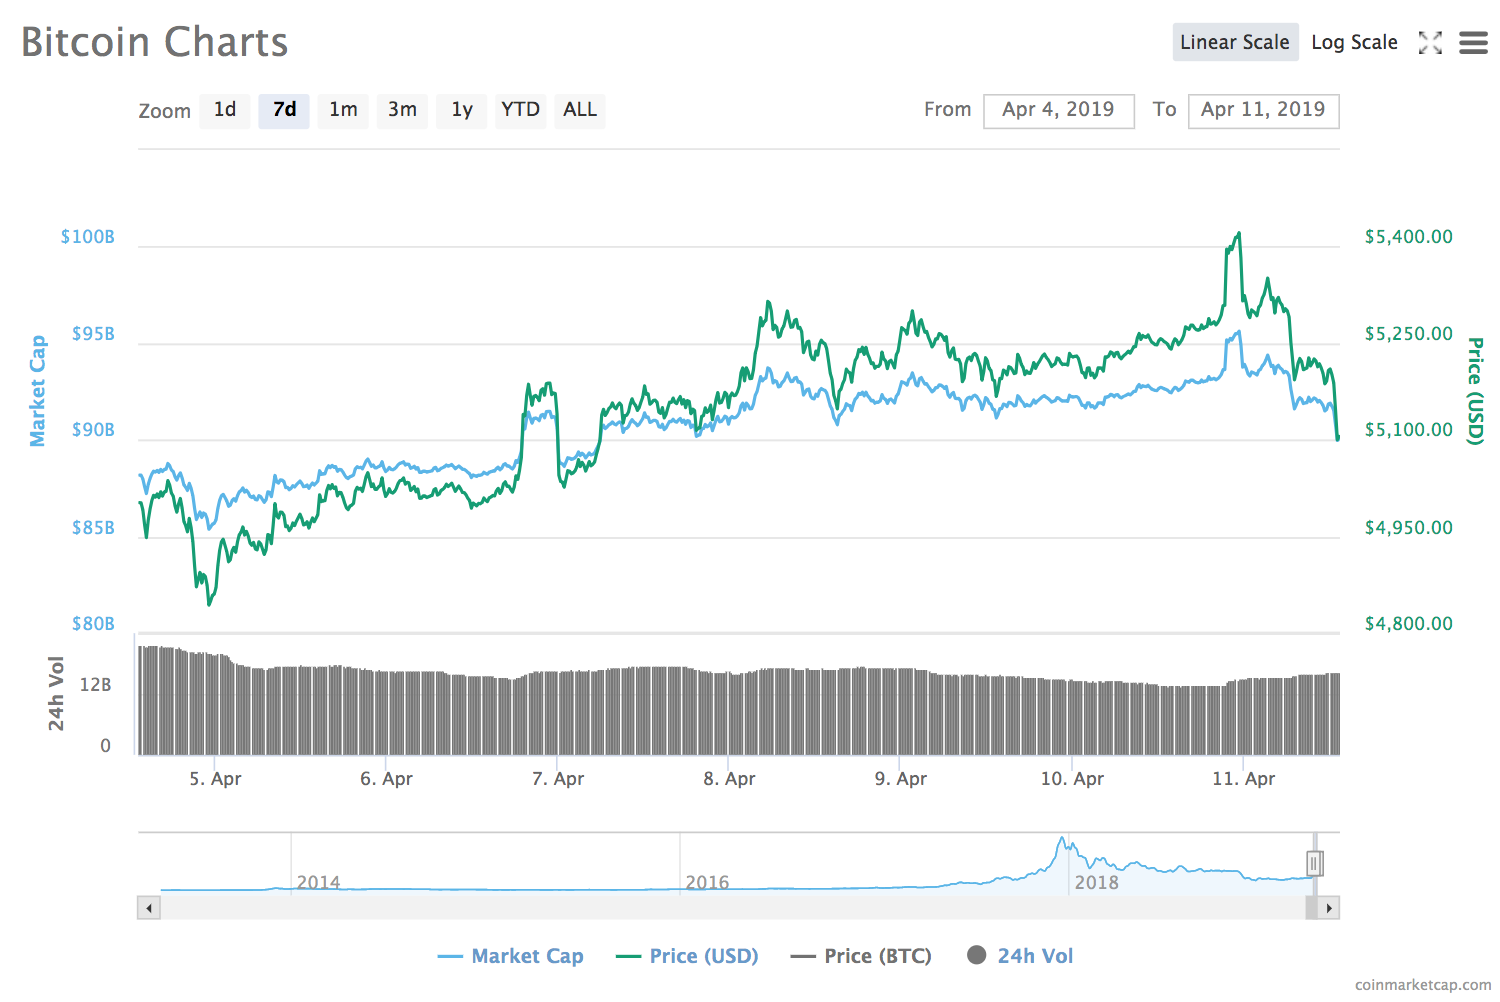Switch to Log Scale
This screenshot has width=1500, height=1002.
point(1354,42)
